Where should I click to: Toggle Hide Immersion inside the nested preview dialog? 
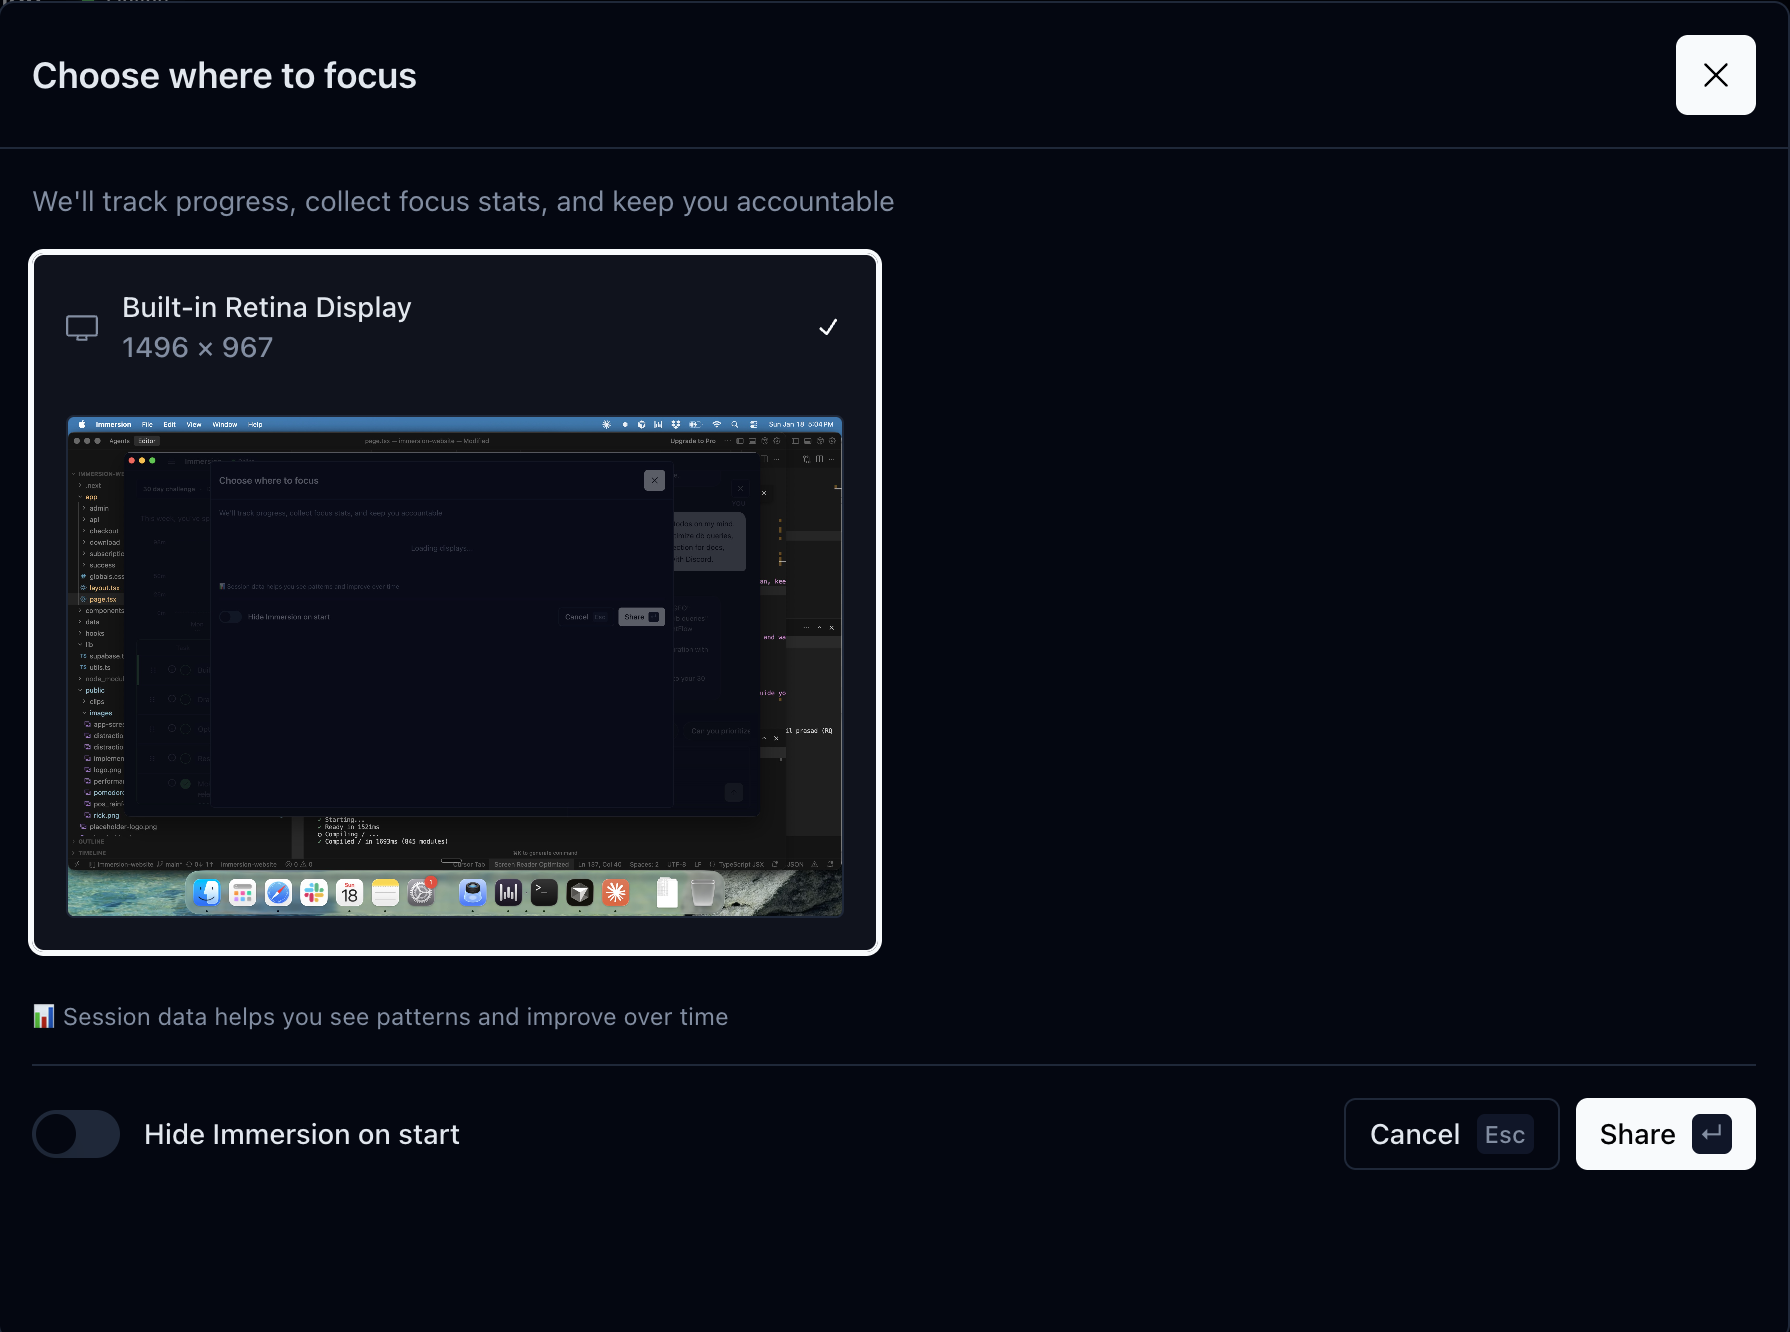(230, 617)
